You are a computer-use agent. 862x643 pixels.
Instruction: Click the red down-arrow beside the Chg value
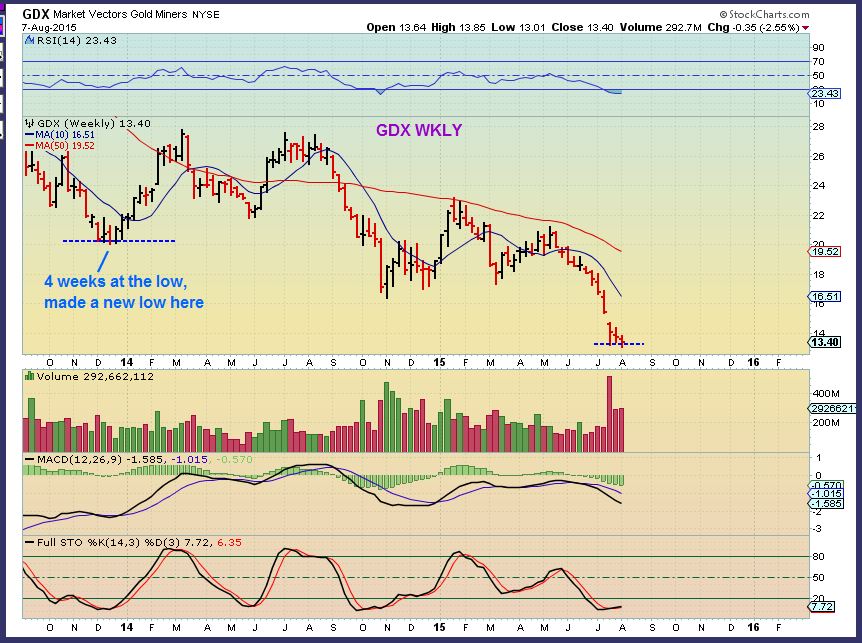[x=805, y=27]
